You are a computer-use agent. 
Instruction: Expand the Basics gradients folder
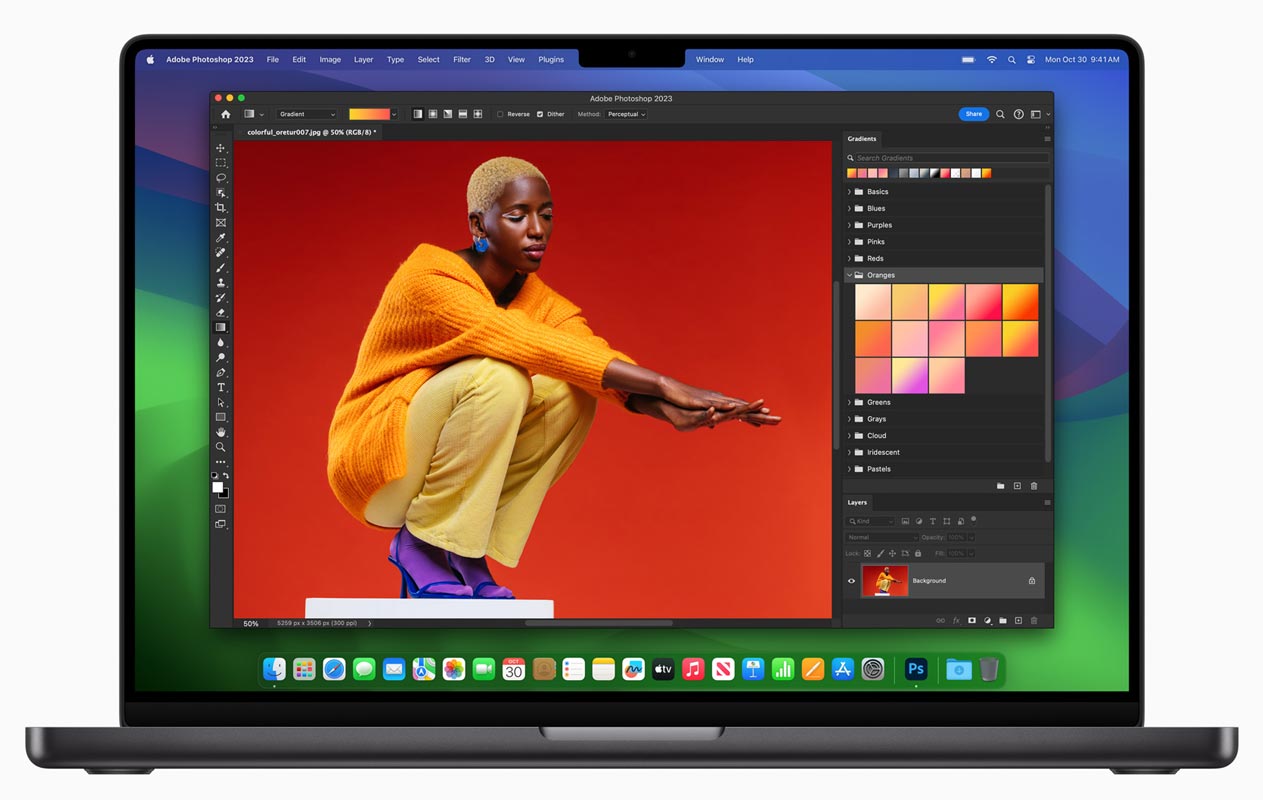pos(849,192)
